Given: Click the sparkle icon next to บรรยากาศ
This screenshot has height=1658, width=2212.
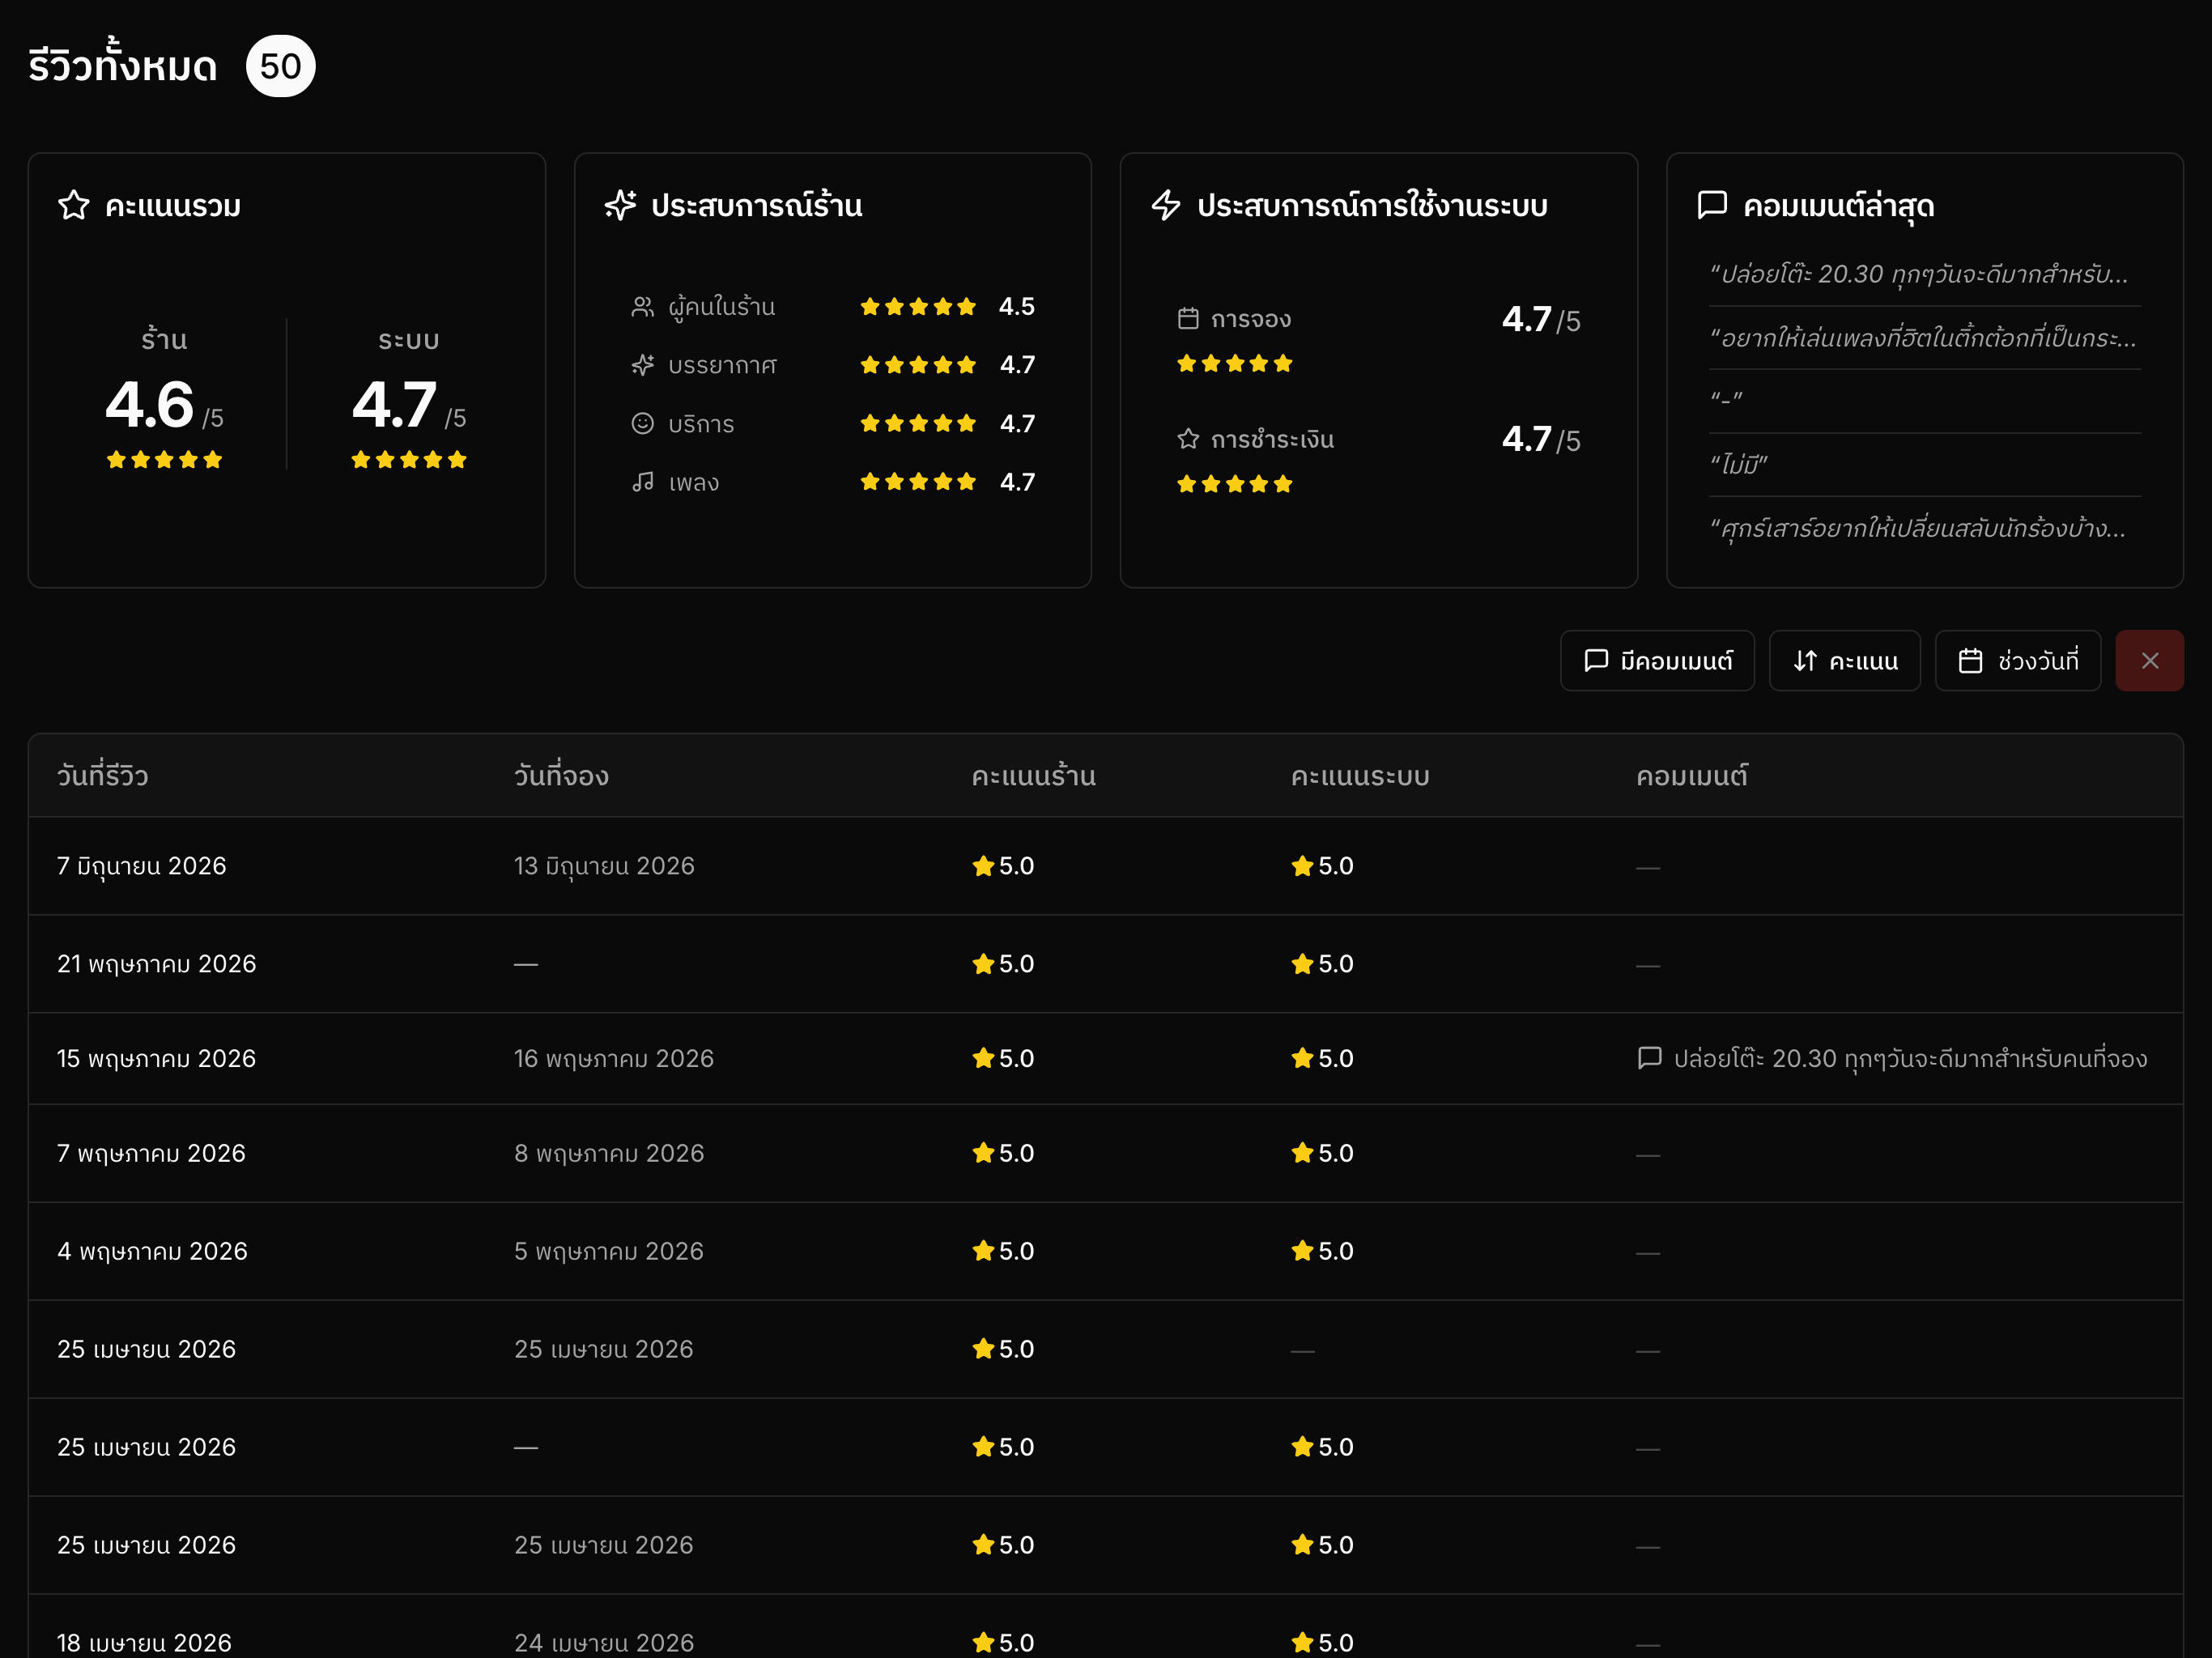Looking at the screenshot, I should click(x=642, y=365).
